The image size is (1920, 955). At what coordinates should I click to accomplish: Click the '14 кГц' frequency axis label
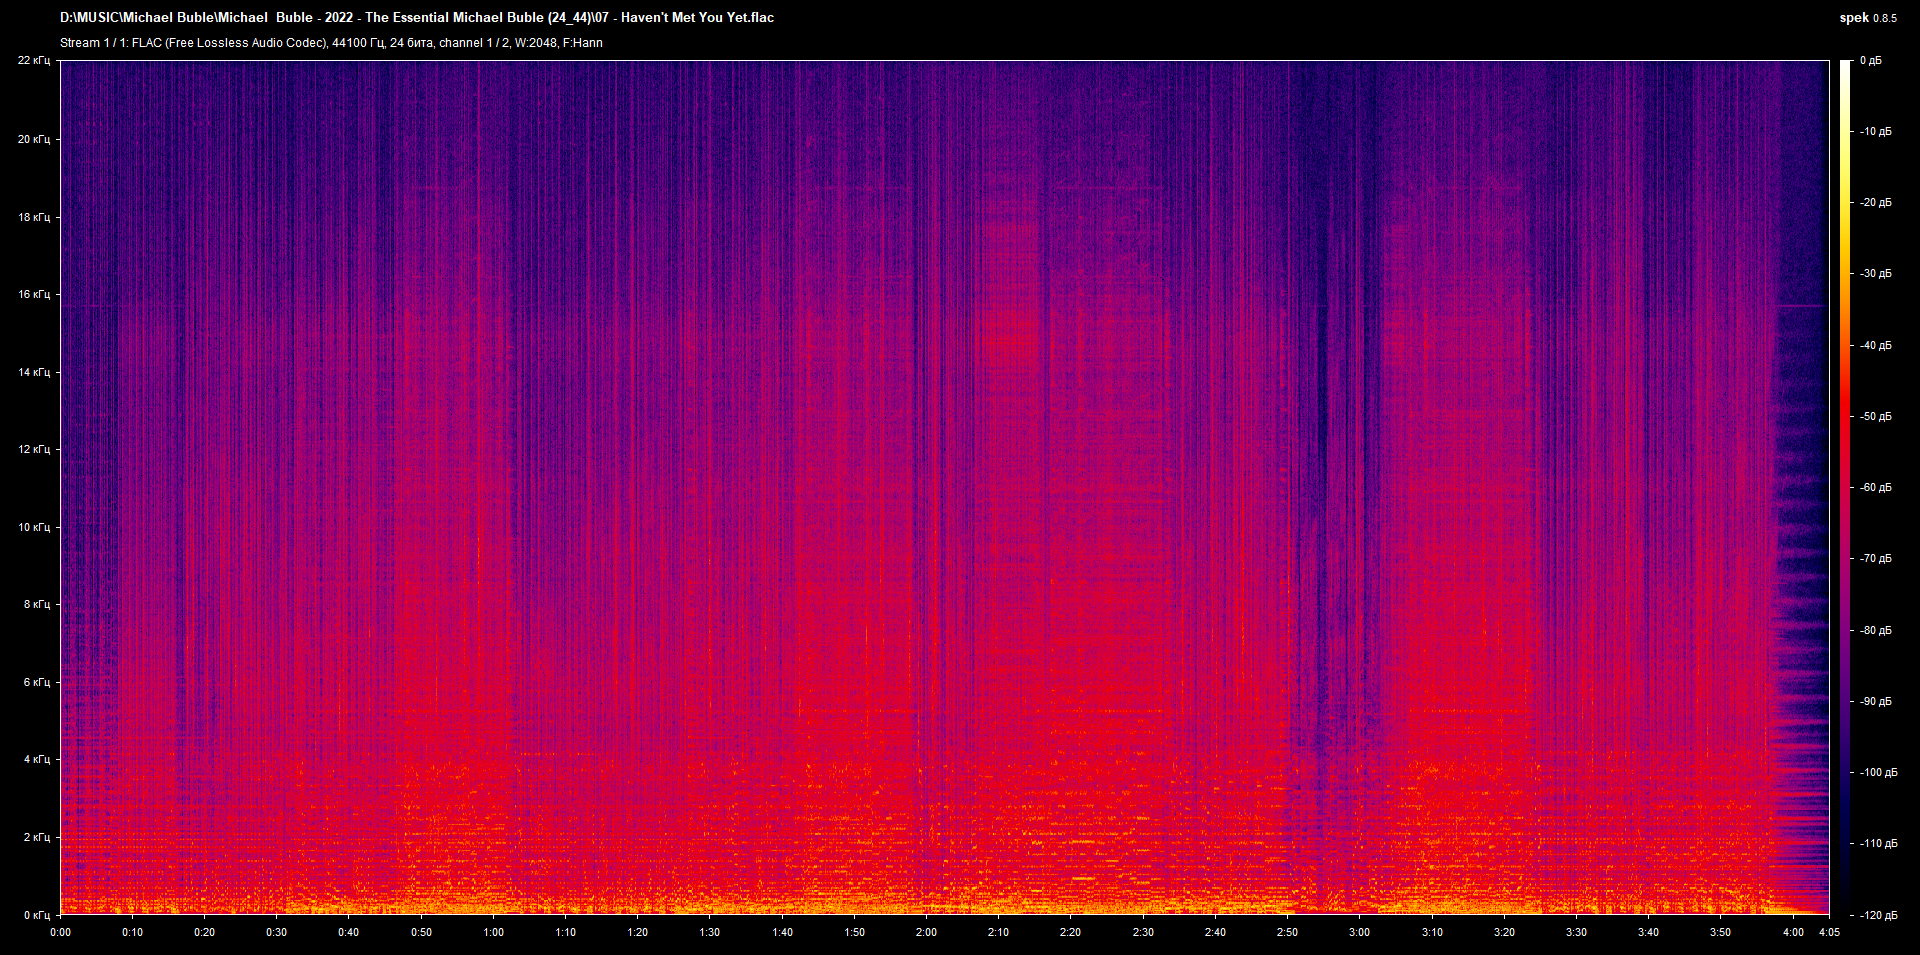(34, 372)
